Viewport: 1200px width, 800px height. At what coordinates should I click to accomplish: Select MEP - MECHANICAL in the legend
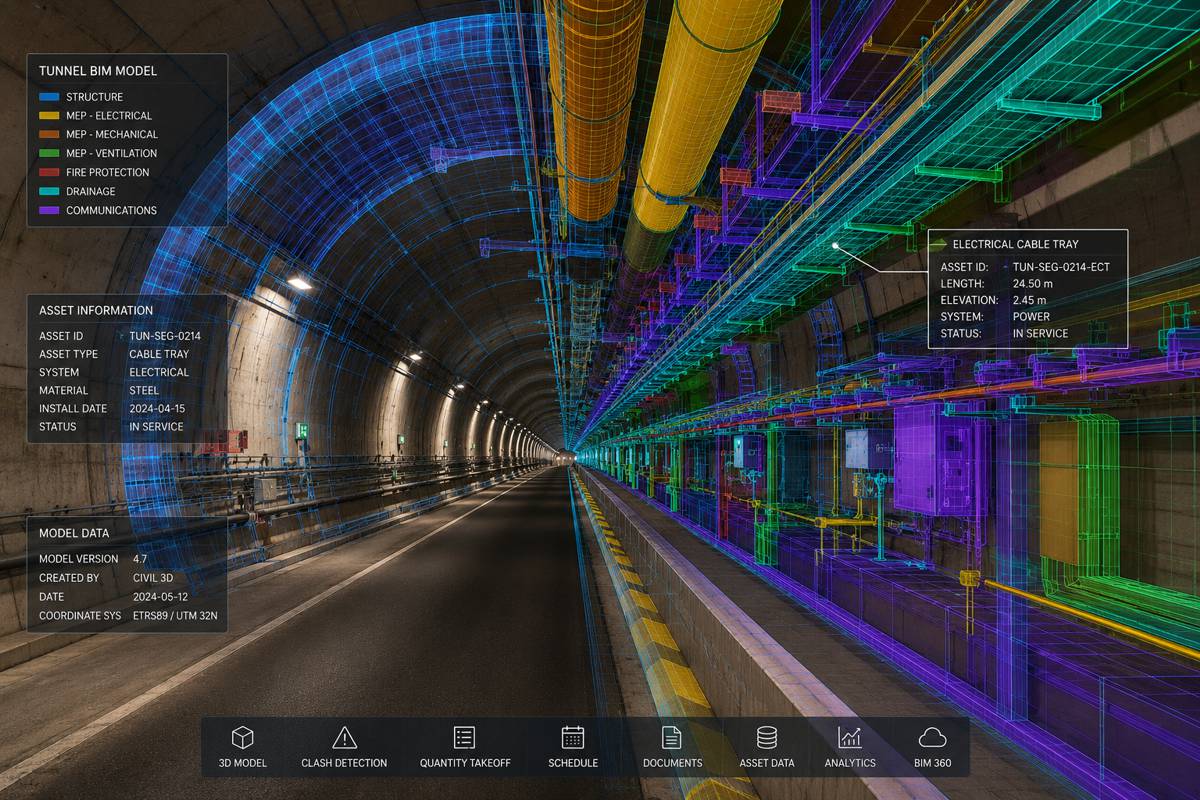(x=112, y=135)
